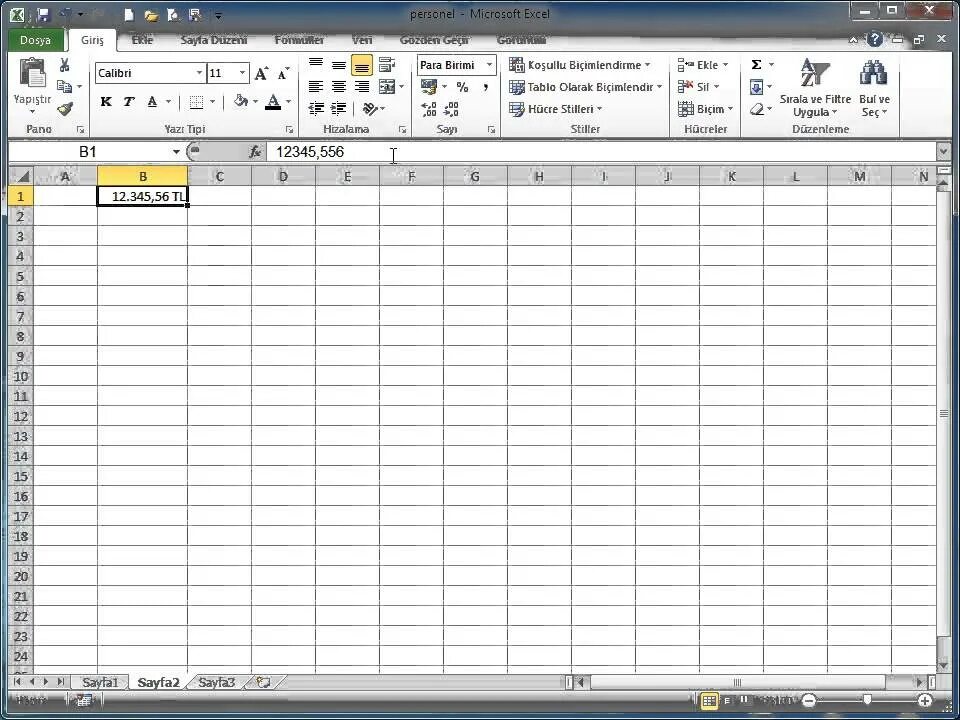Click zoom out minus button

click(x=809, y=700)
